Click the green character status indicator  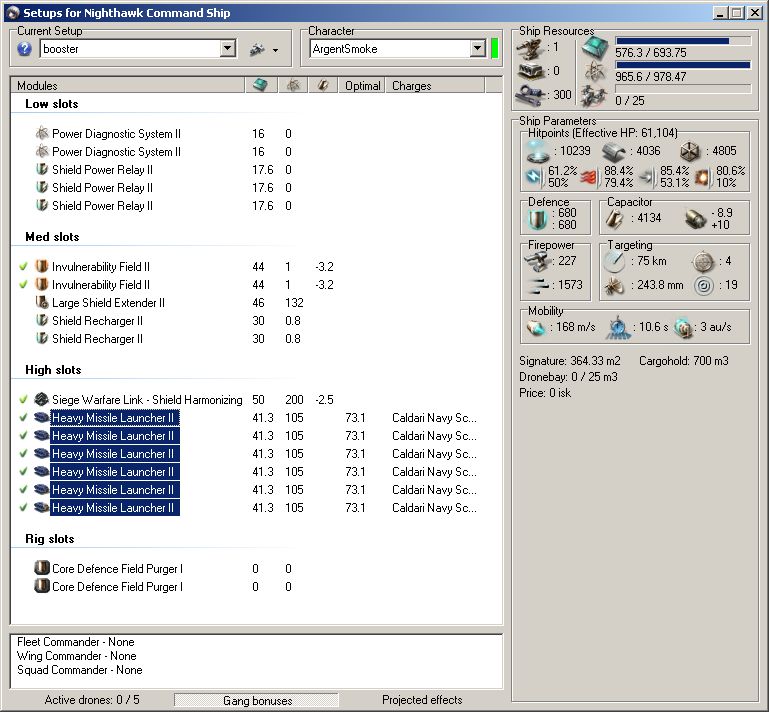click(x=494, y=49)
